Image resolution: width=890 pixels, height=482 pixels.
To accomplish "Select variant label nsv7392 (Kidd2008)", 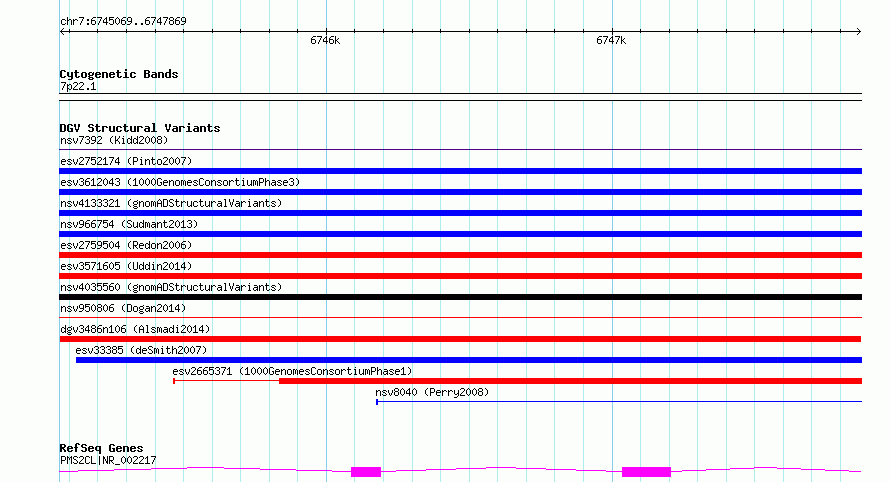I will 114,140.
